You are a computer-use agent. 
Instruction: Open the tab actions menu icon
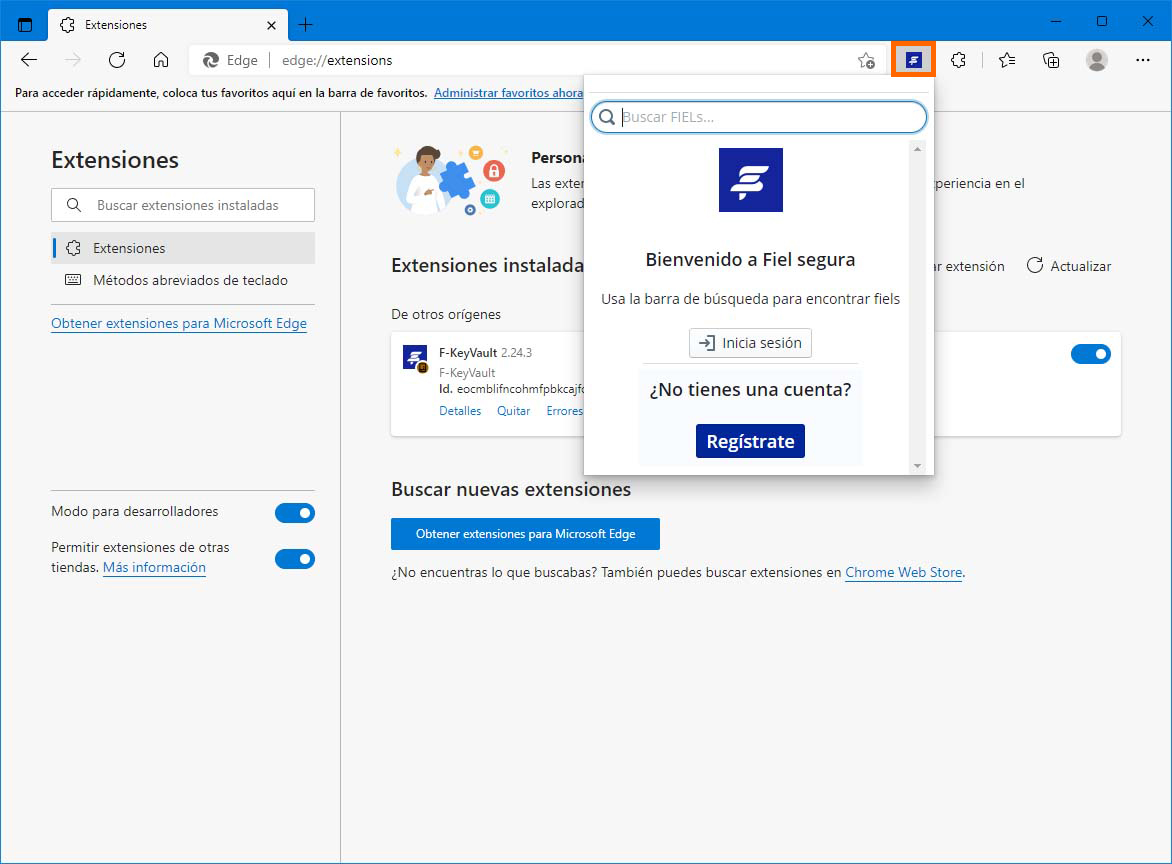click(x=25, y=25)
